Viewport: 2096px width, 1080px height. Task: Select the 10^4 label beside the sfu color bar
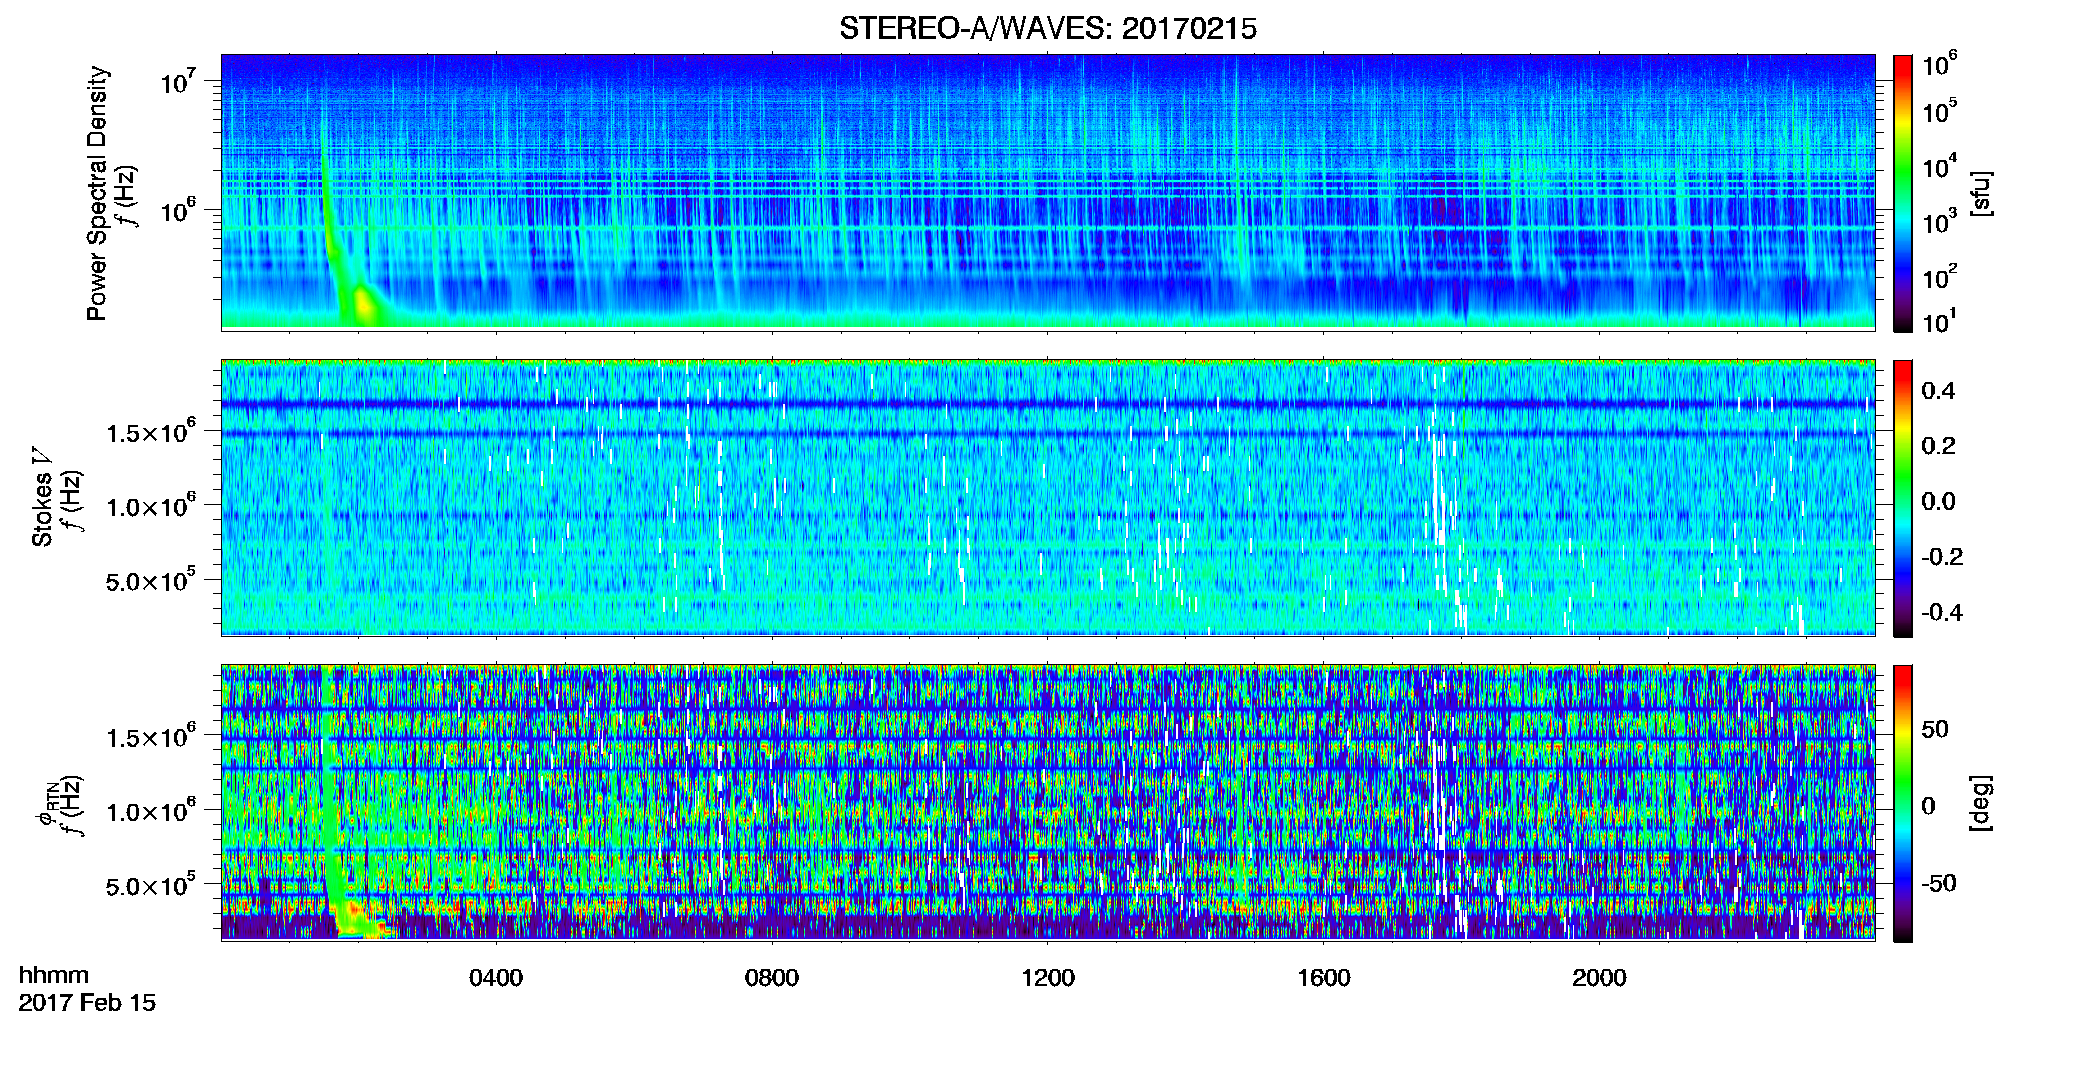(1940, 167)
